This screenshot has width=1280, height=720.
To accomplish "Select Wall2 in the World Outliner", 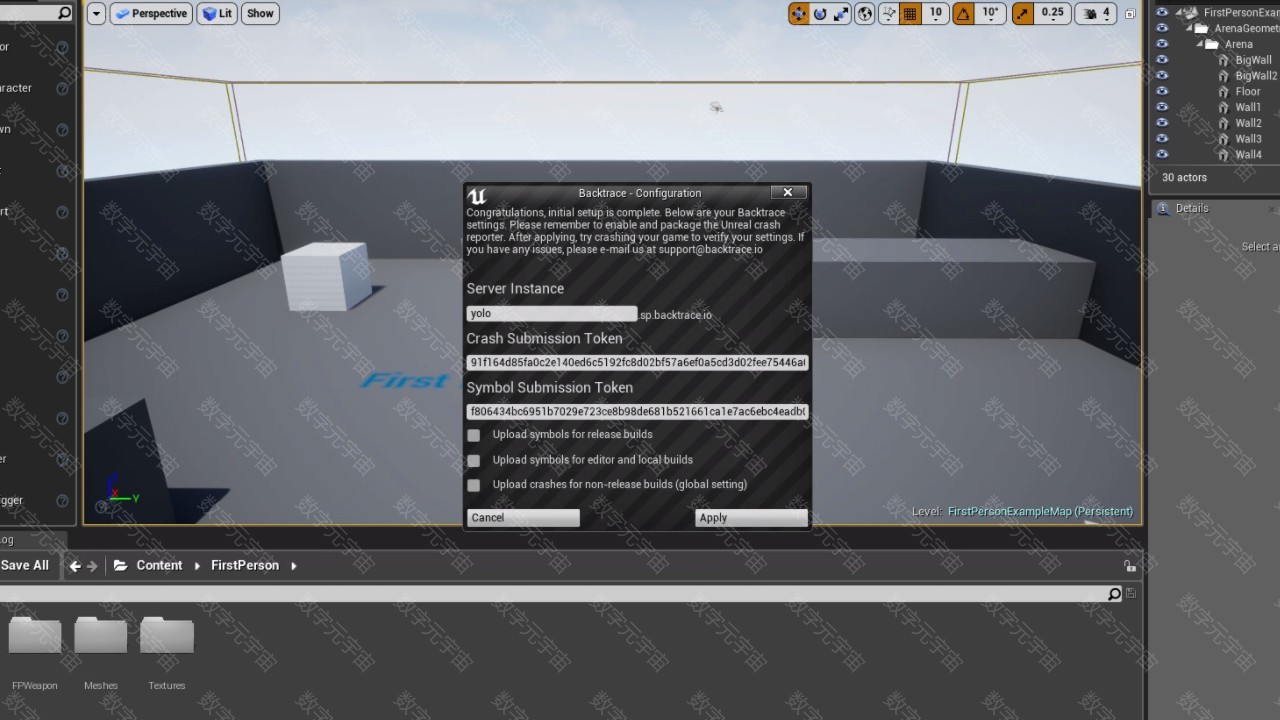I will tap(1248, 123).
